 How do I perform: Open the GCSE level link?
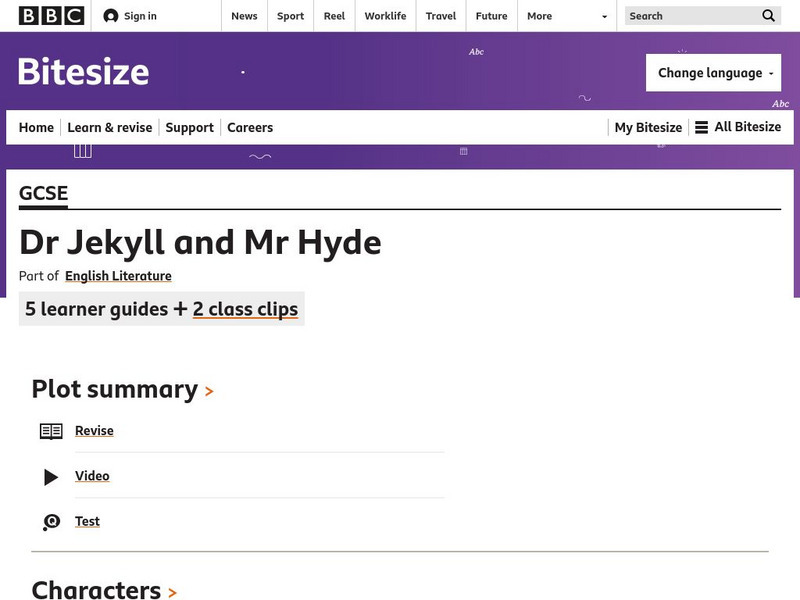(44, 193)
